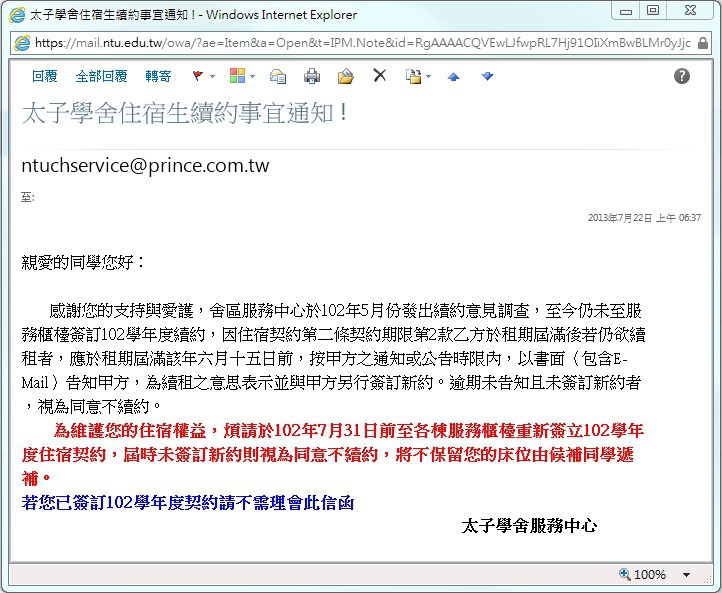Click the timestamp 2013年7月22日 上午 06:37

644,218
